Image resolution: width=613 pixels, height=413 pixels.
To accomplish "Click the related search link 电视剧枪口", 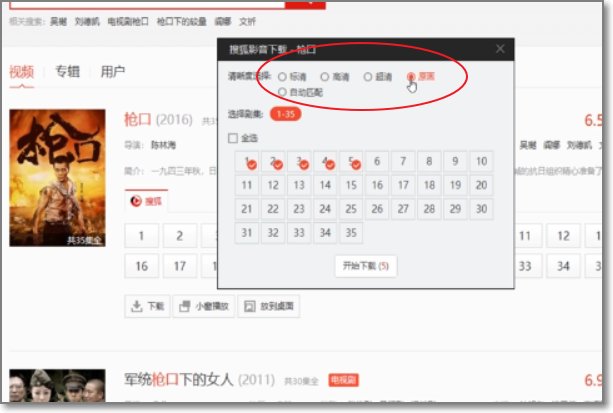I will click(x=128, y=22).
